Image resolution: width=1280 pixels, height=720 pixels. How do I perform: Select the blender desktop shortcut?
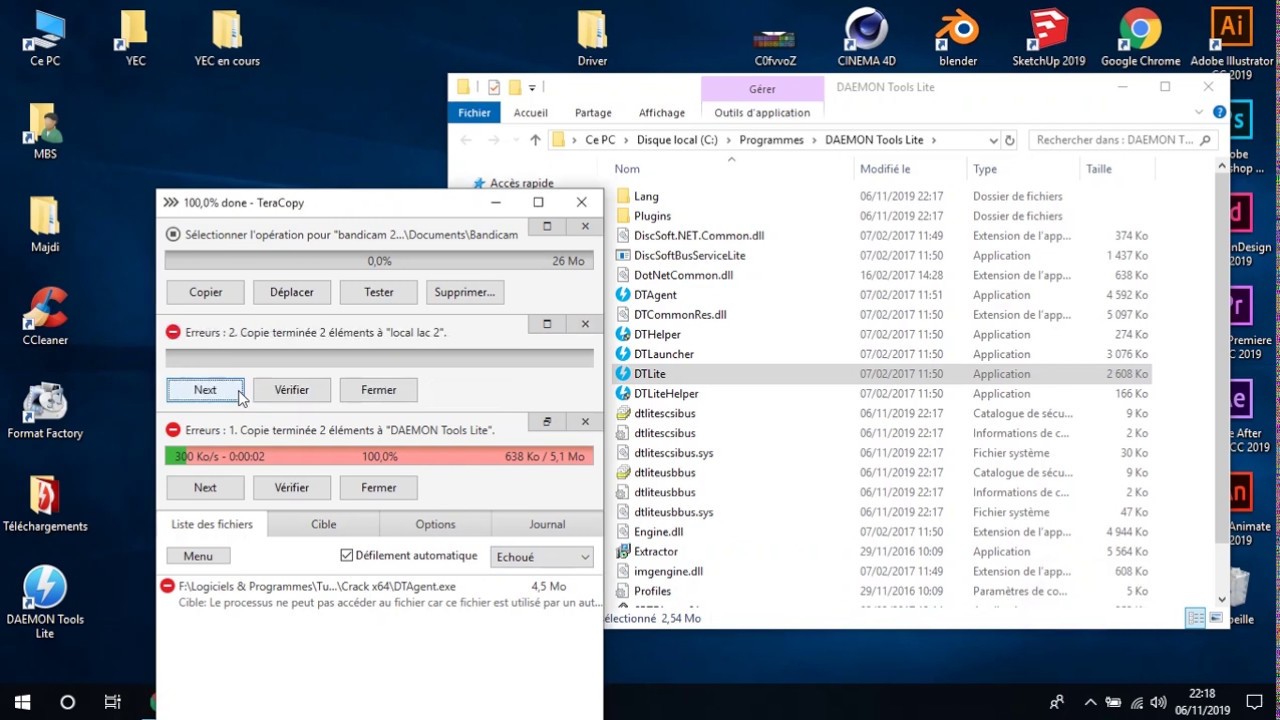pos(957,38)
